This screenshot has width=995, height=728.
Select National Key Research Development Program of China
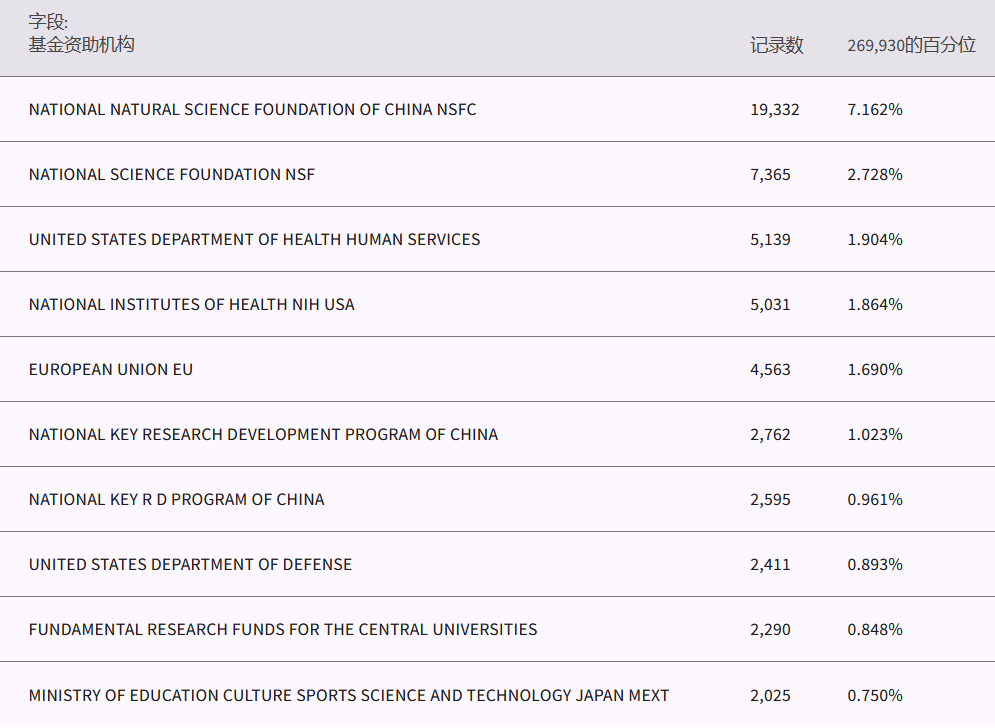click(263, 434)
